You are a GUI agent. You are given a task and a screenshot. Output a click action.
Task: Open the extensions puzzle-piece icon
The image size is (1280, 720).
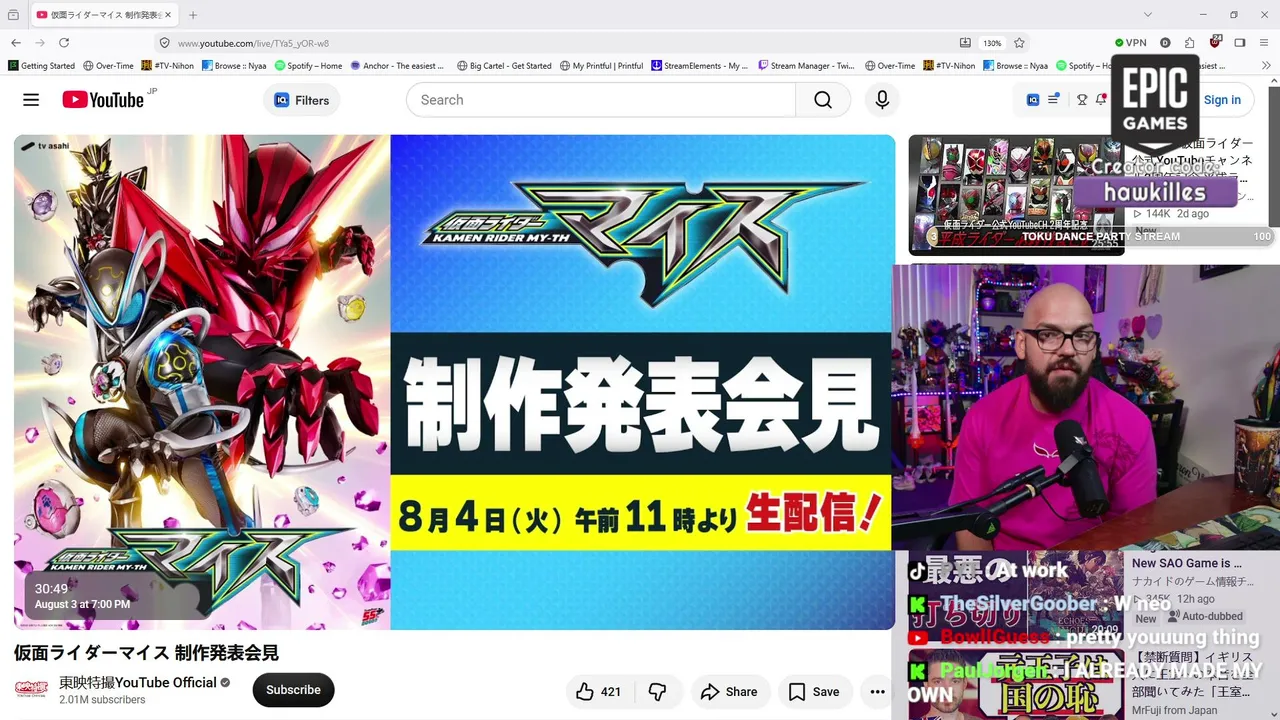[1189, 43]
